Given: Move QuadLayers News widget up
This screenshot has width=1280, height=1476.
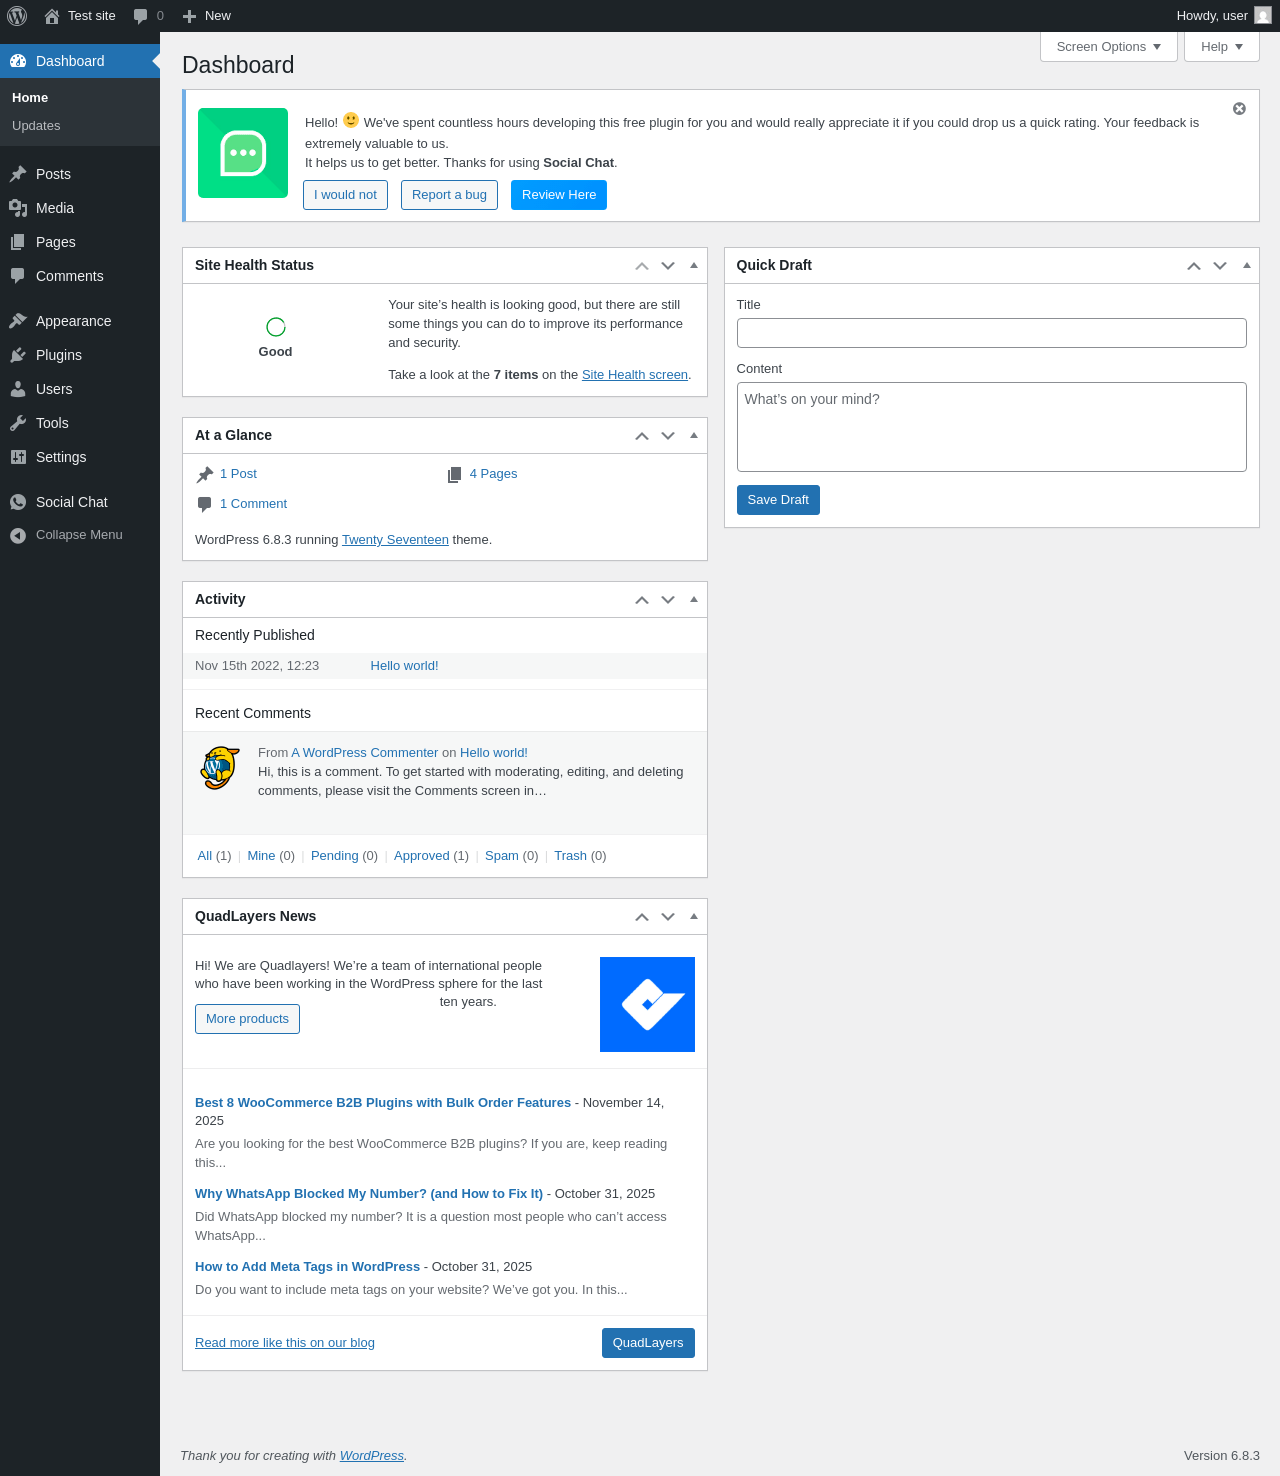Looking at the screenshot, I should coord(642,917).
